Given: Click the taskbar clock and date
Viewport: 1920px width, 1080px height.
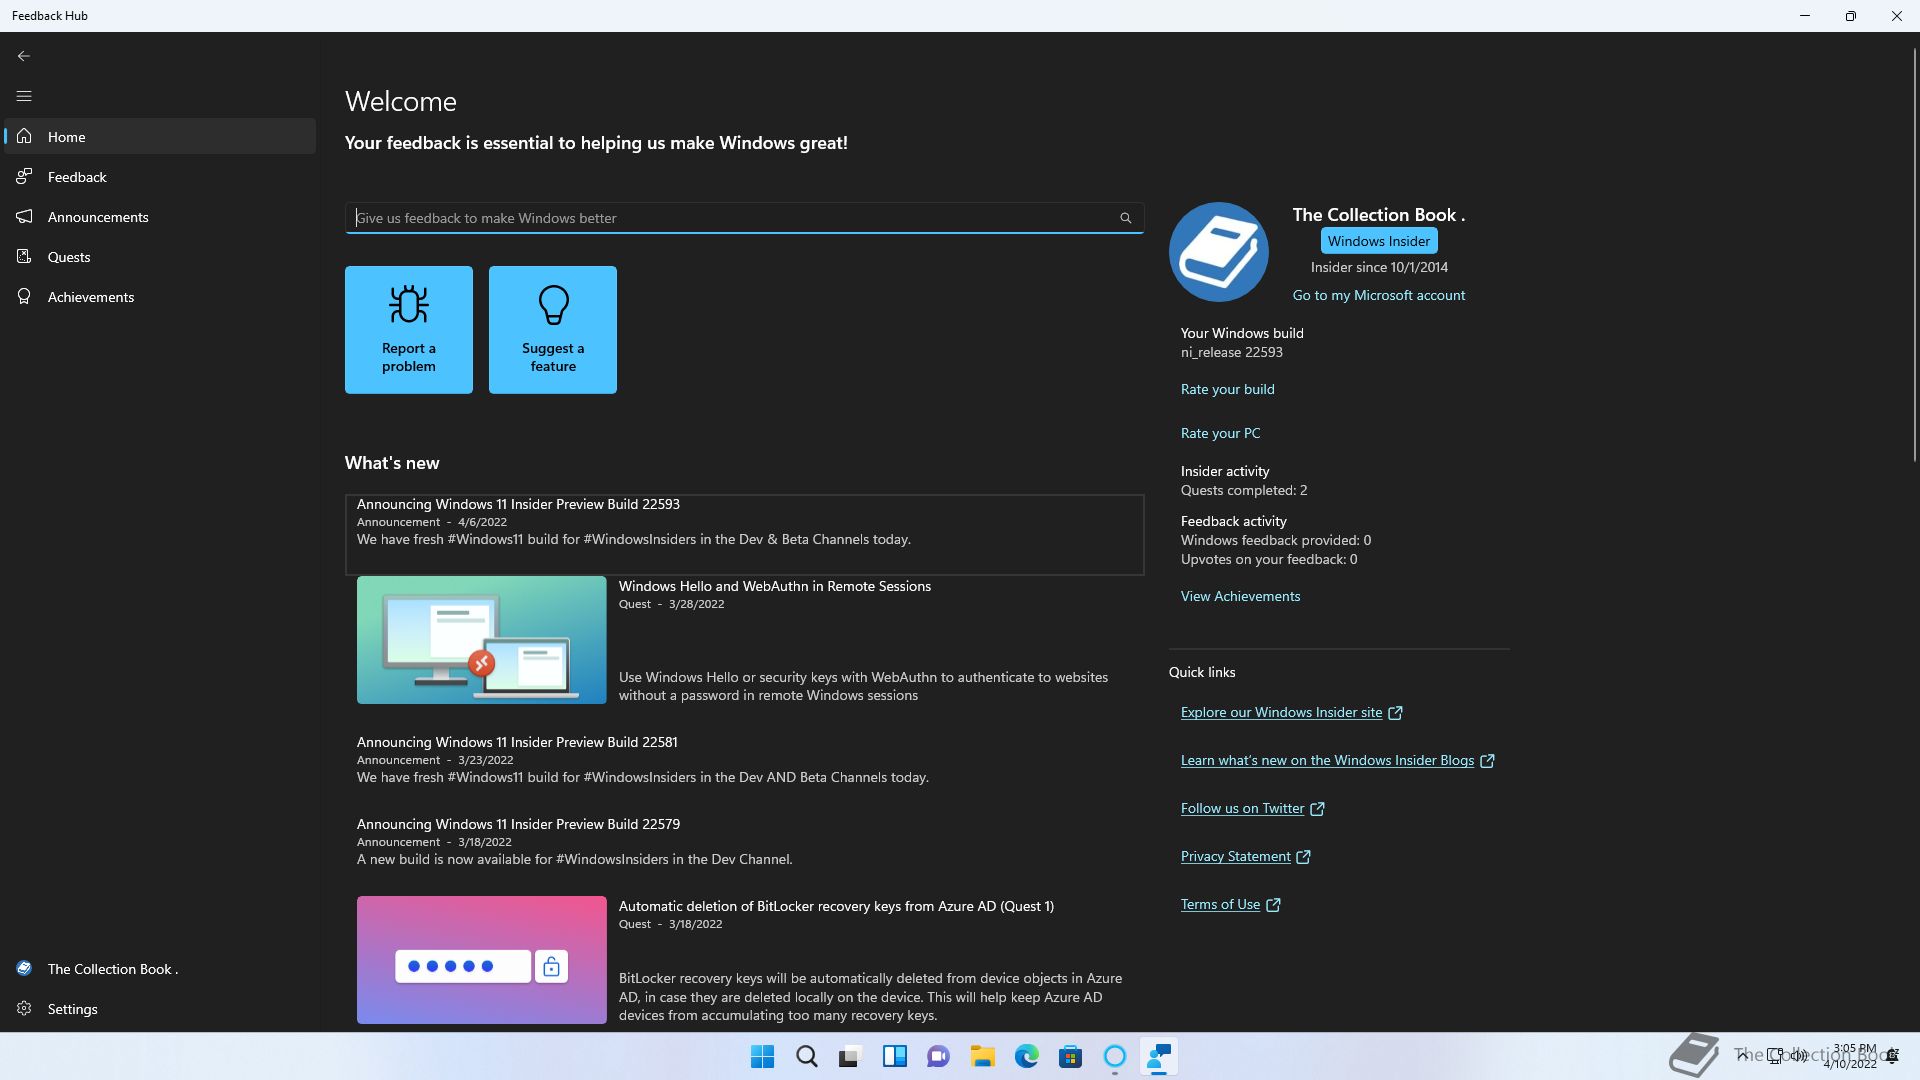Looking at the screenshot, I should click(x=1852, y=1057).
